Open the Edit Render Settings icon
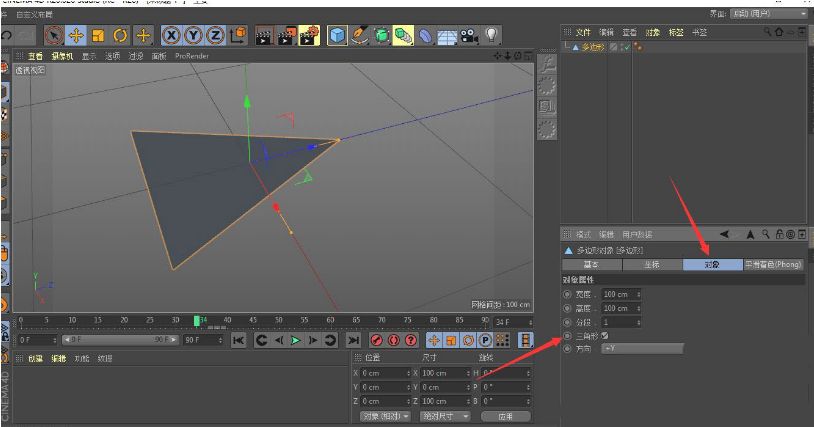Viewport: 814px width, 427px height. click(x=309, y=35)
